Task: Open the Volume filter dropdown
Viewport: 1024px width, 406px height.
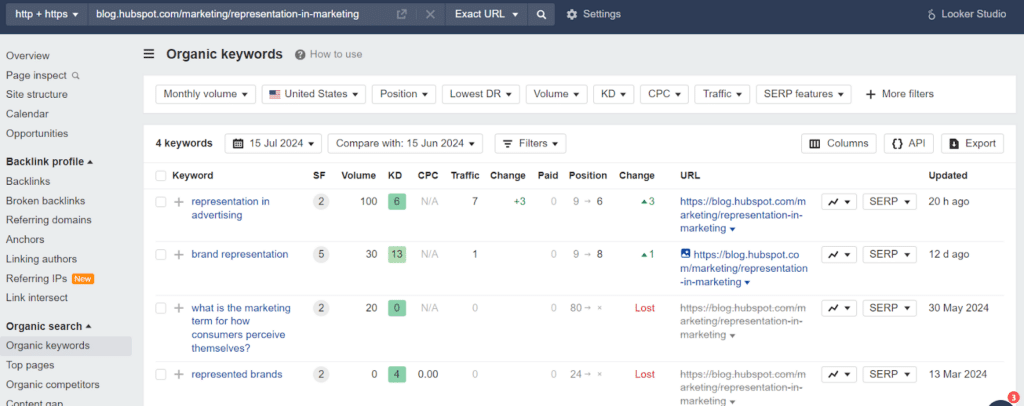Action: 556,94
